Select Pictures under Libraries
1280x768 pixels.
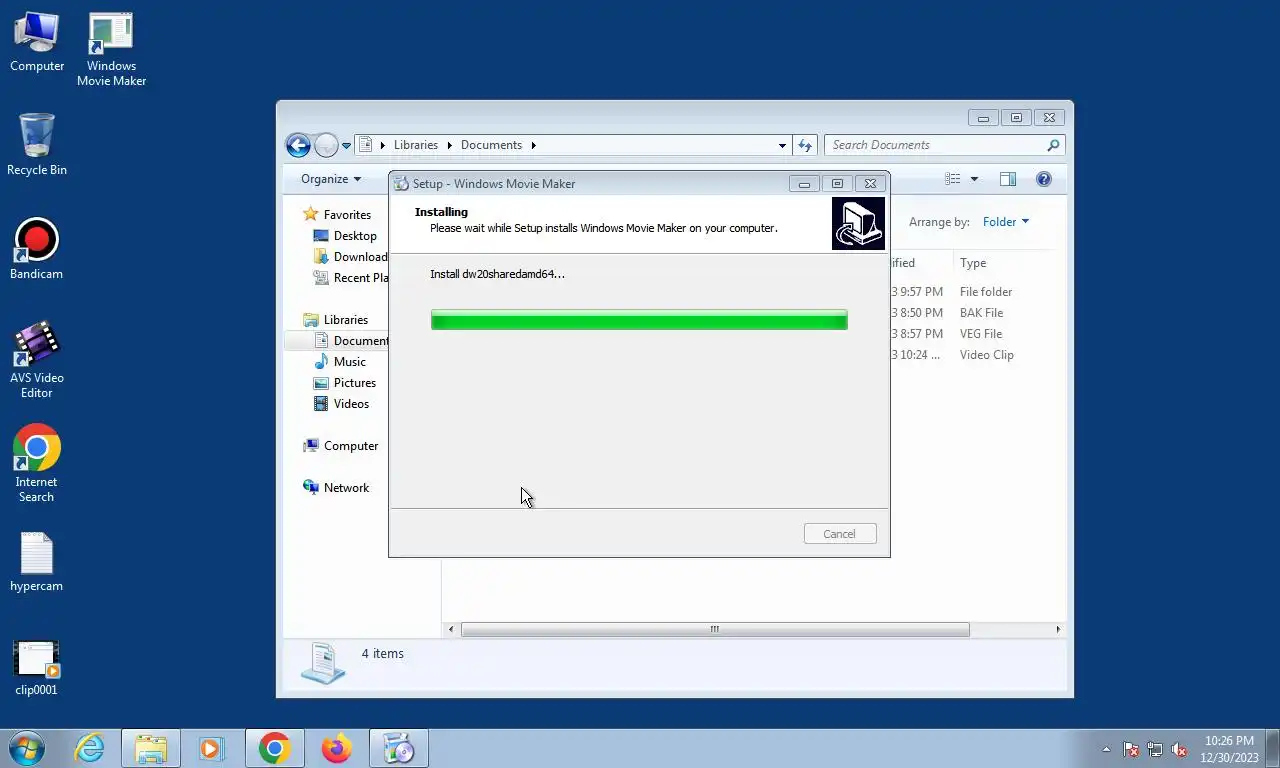[354, 383]
